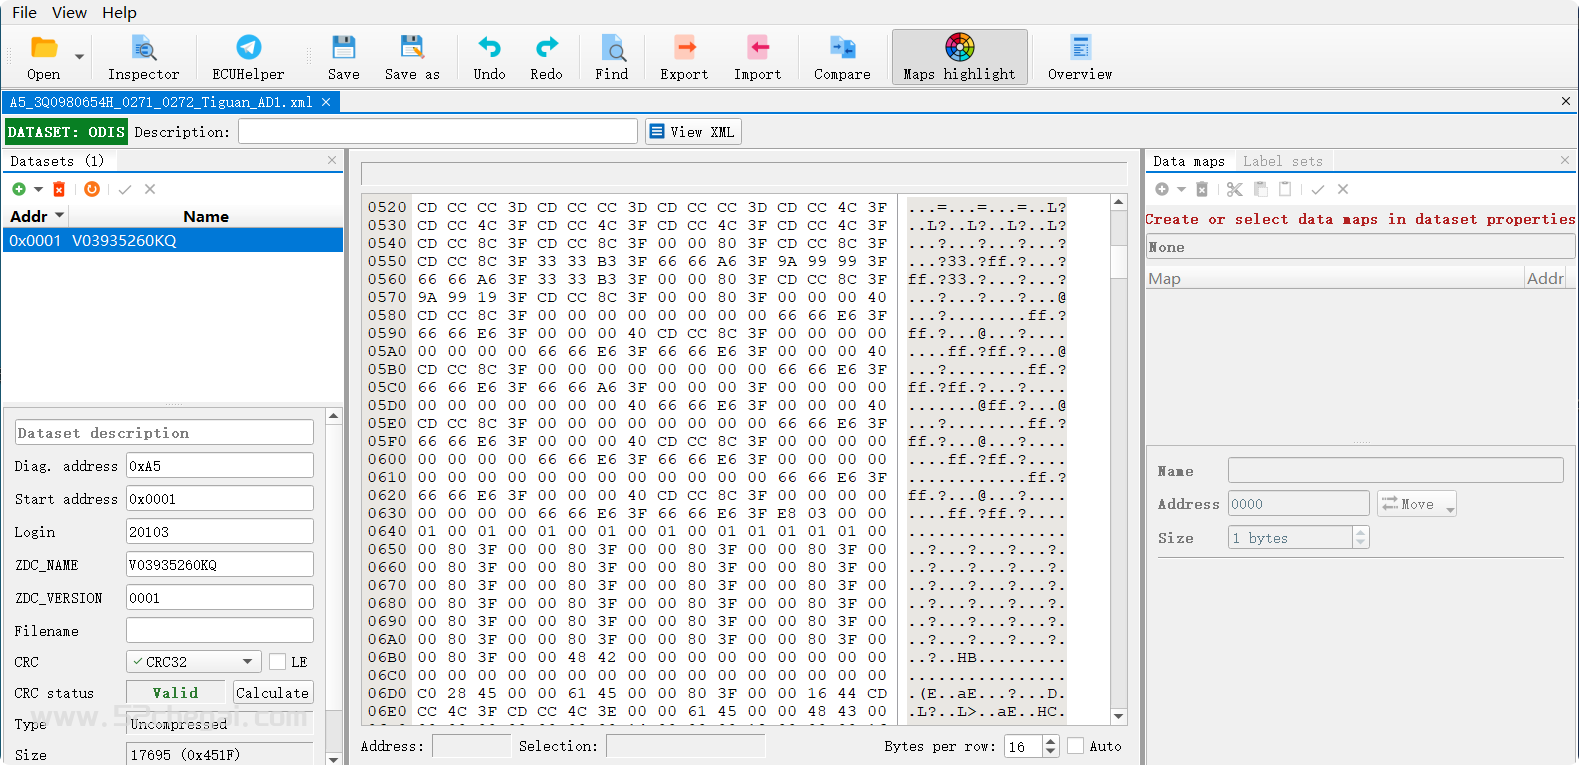Open the View menu
1579x765 pixels.
(x=69, y=12)
